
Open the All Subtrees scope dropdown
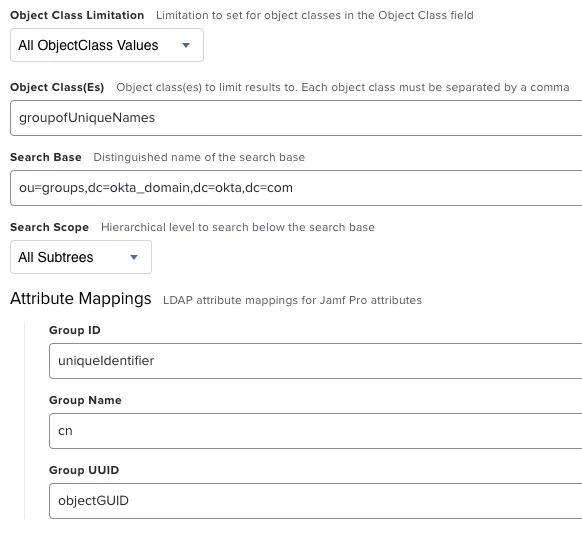pos(81,257)
